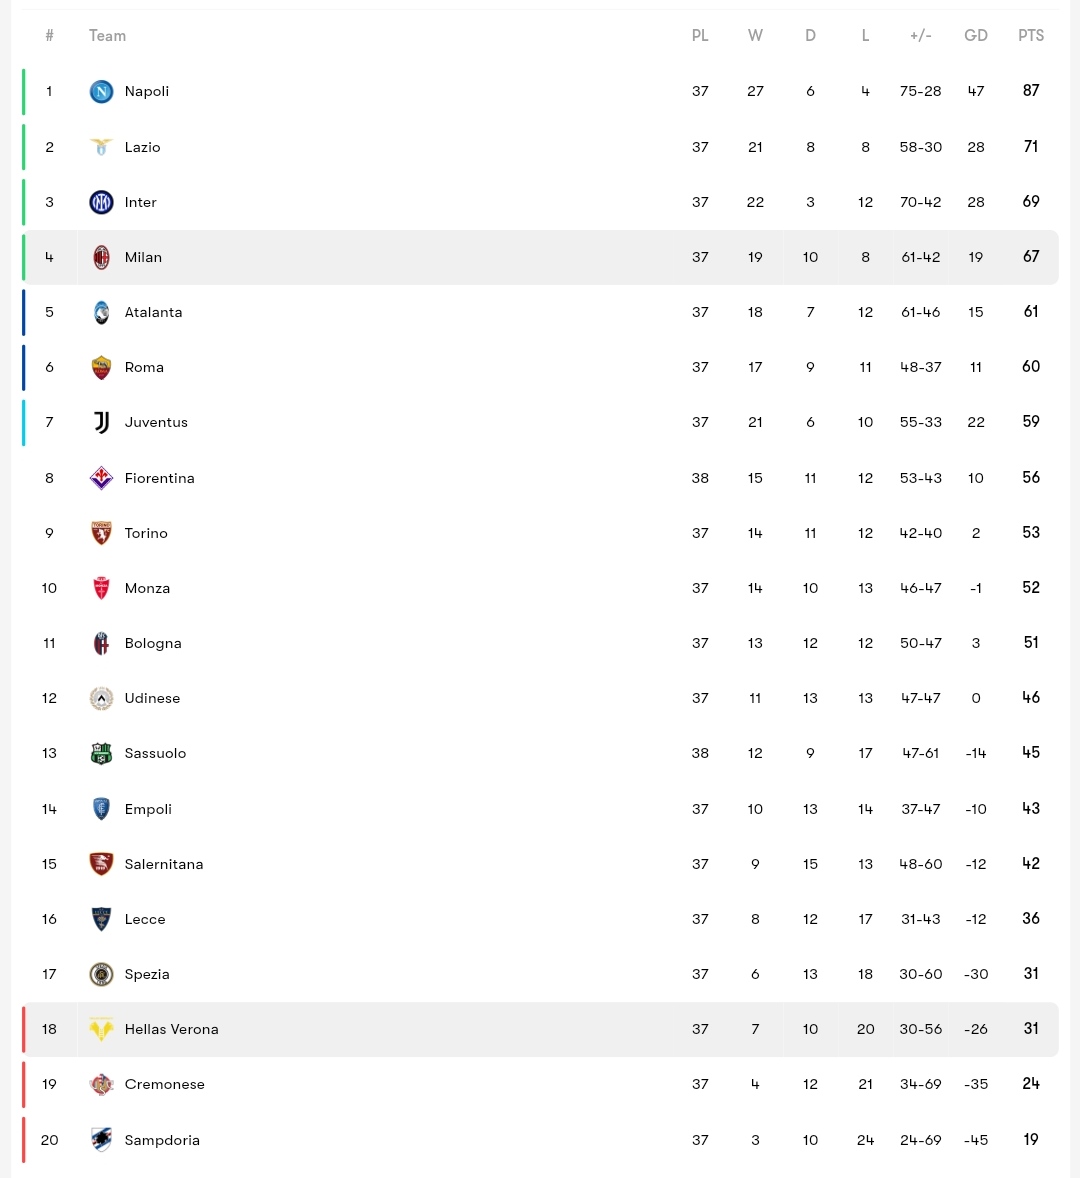Click the Inter club badge
This screenshot has height=1178, width=1080.
(x=101, y=202)
